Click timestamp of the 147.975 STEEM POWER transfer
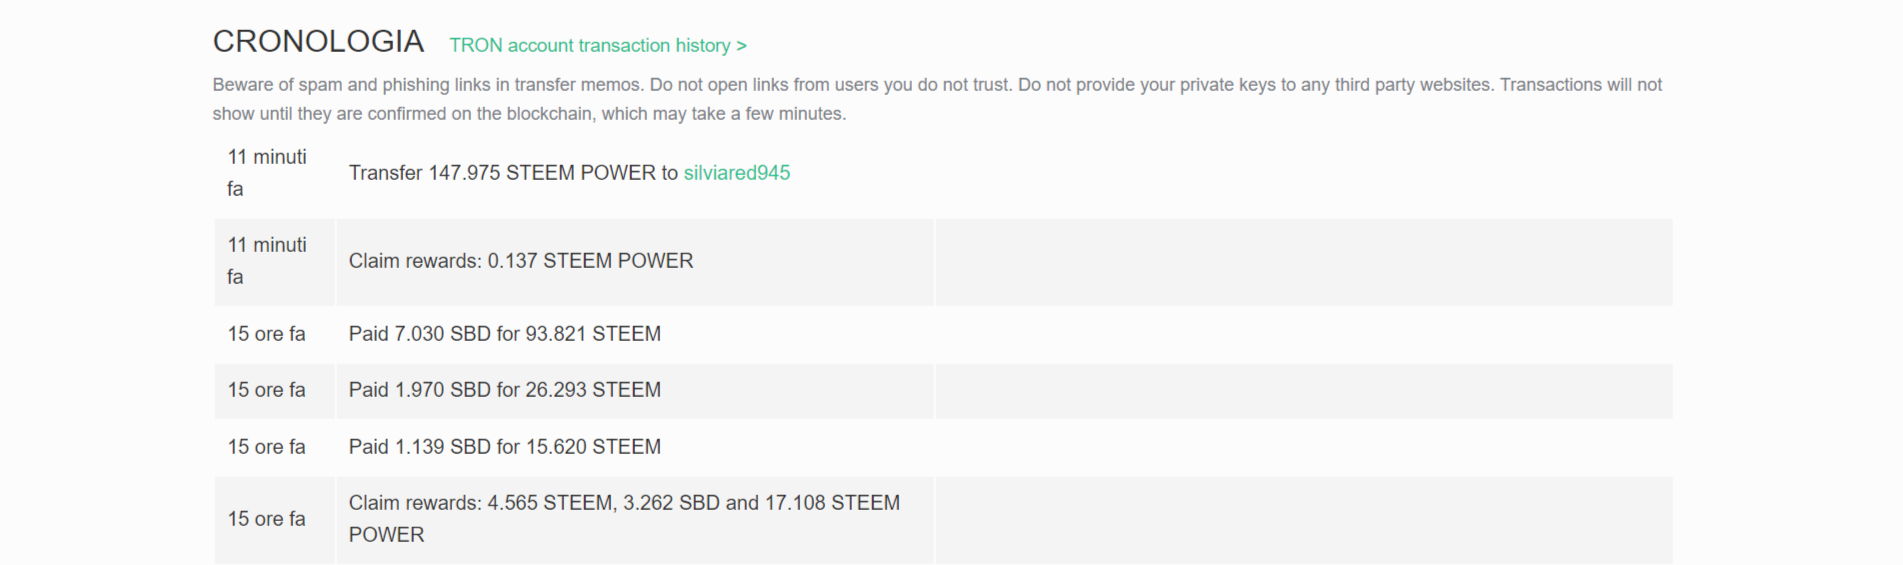The height and width of the screenshot is (565, 1903). (x=267, y=173)
